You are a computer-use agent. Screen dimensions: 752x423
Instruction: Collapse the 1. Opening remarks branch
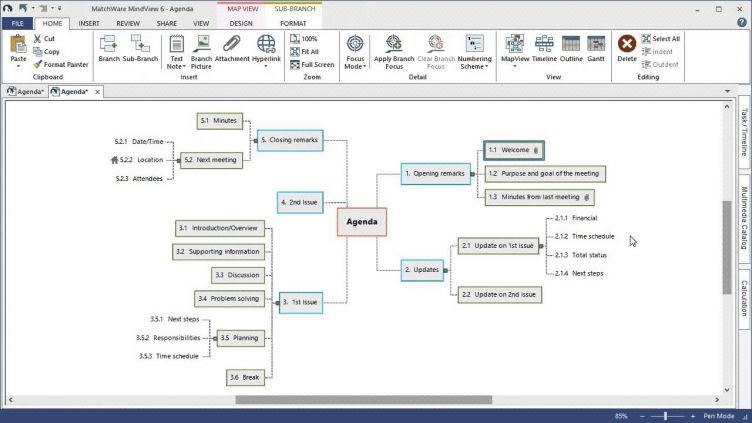coord(472,174)
